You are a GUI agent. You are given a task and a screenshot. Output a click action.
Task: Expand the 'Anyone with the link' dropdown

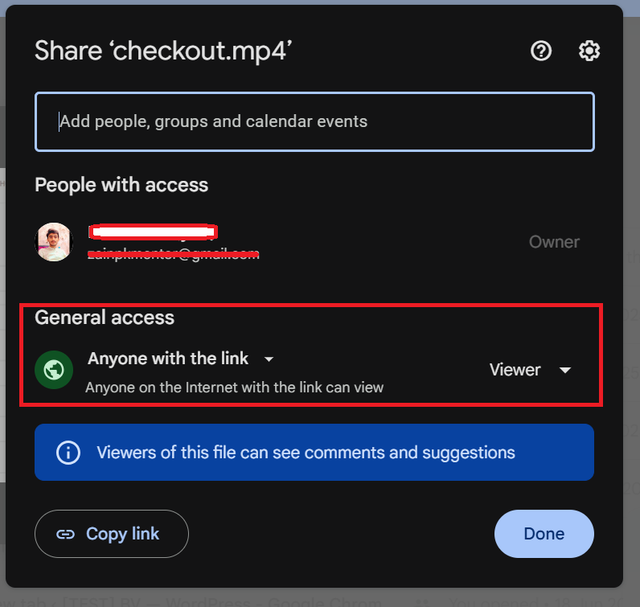(x=181, y=358)
